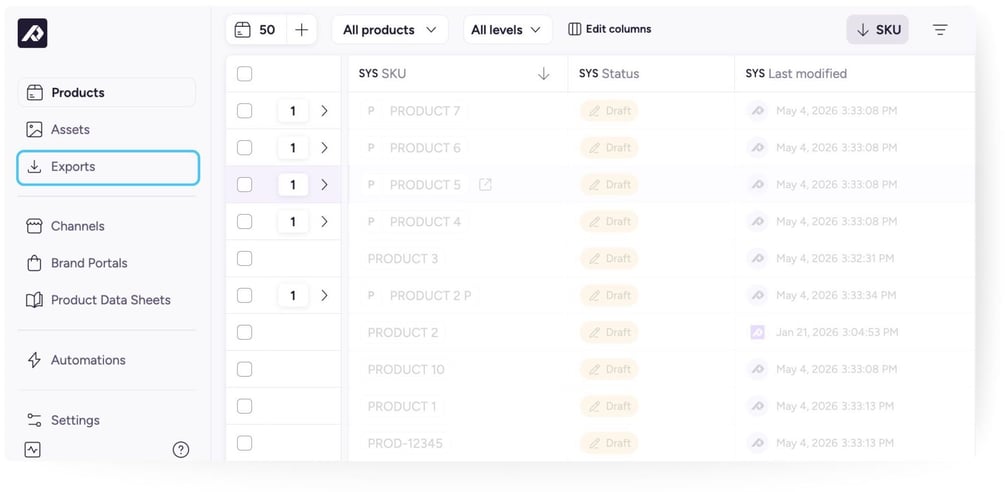Screen dimensions: 1005x492
Task: Expand the PRODUCT 4 row chevron
Action: coord(324,222)
